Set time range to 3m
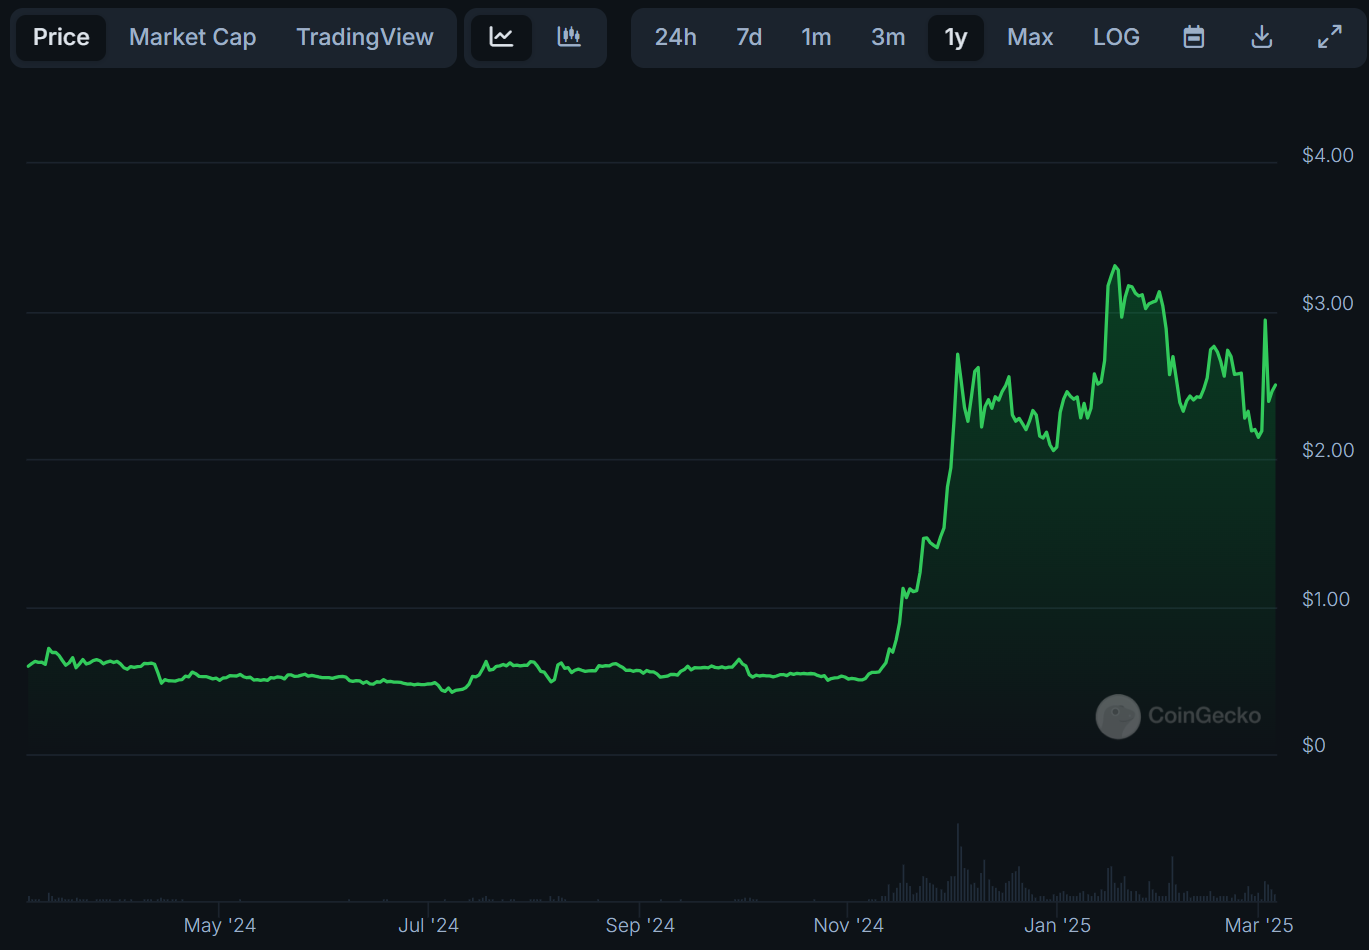The width and height of the screenshot is (1369, 950). 888,38
